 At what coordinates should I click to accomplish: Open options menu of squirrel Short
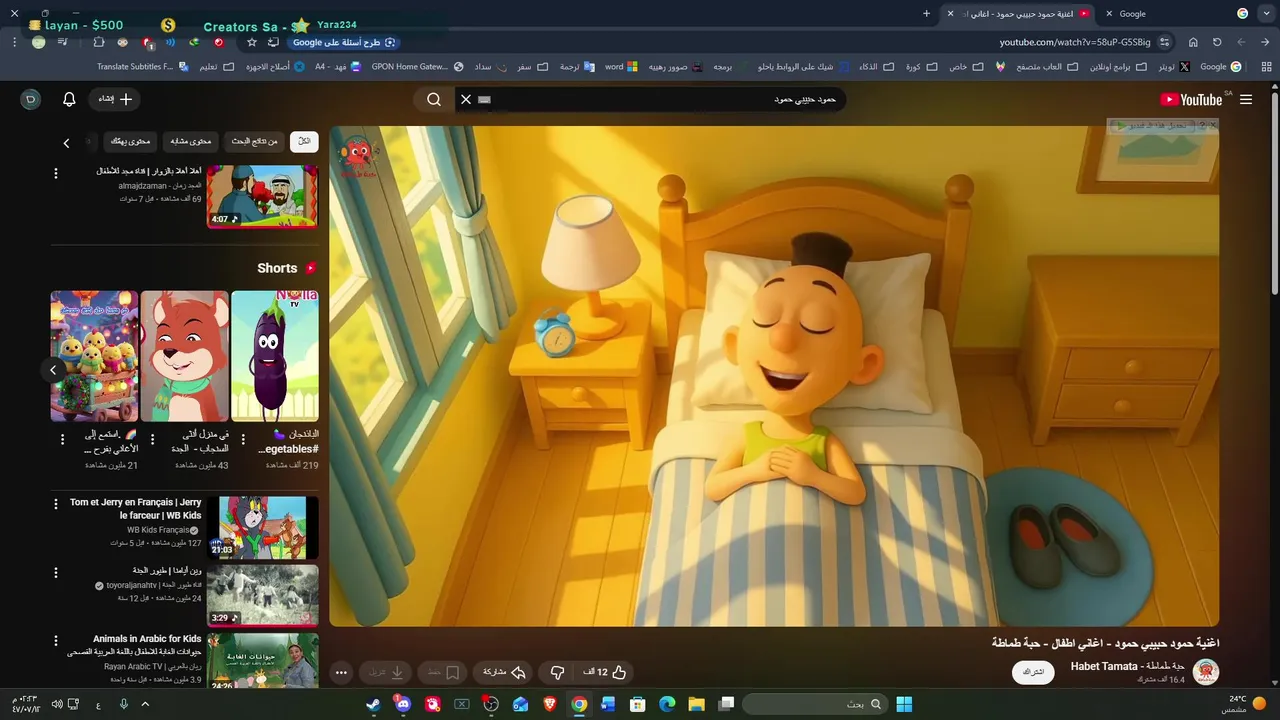coord(152,439)
